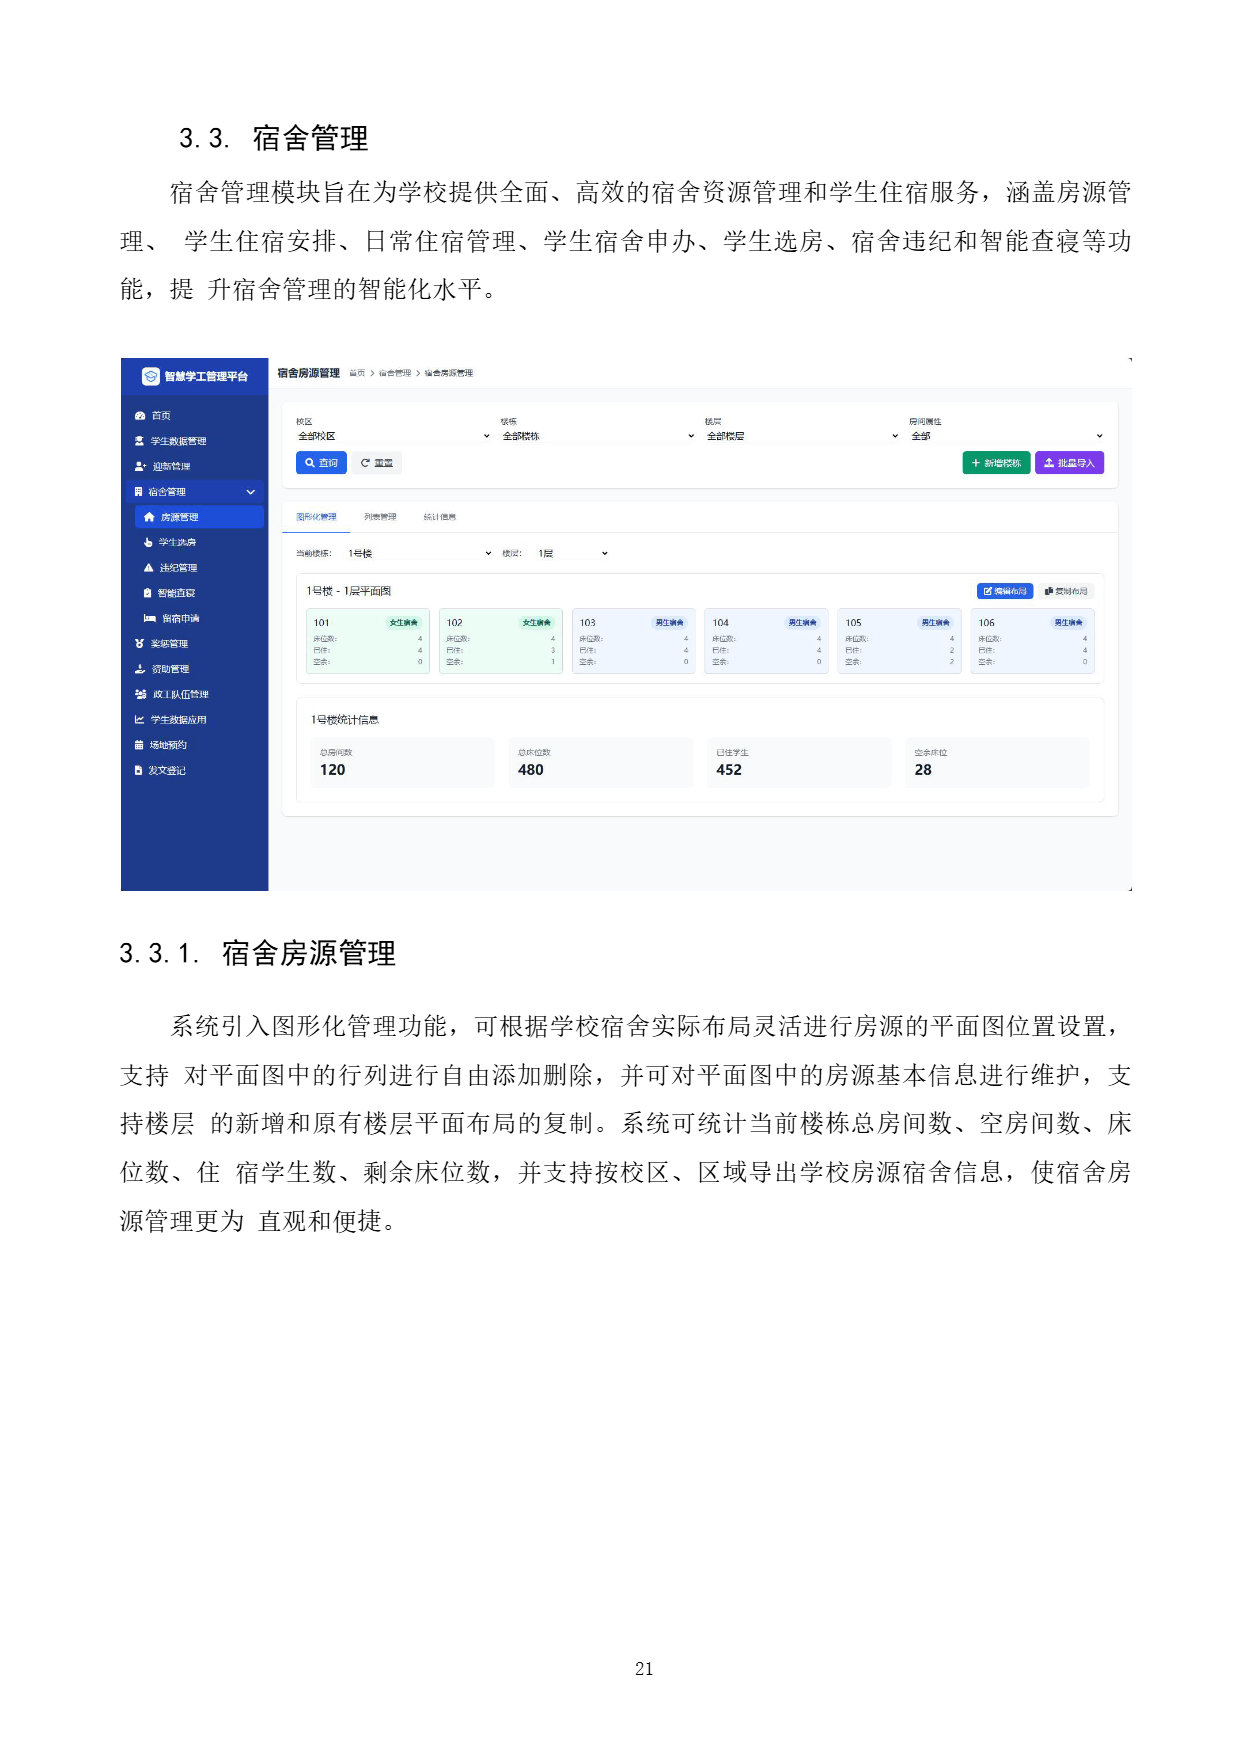Viewport: 1240px width, 1755px height.
Task: Click the 智能查寝 clipboard icon
Action: pyautogui.click(x=148, y=593)
